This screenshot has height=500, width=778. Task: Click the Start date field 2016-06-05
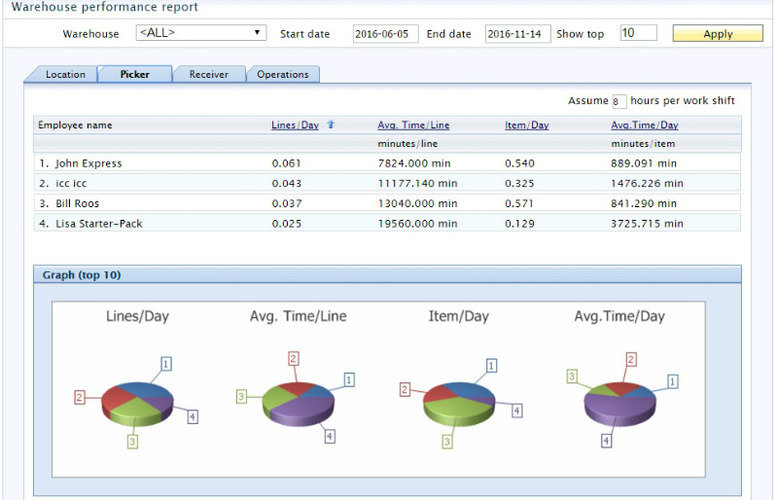pyautogui.click(x=385, y=34)
